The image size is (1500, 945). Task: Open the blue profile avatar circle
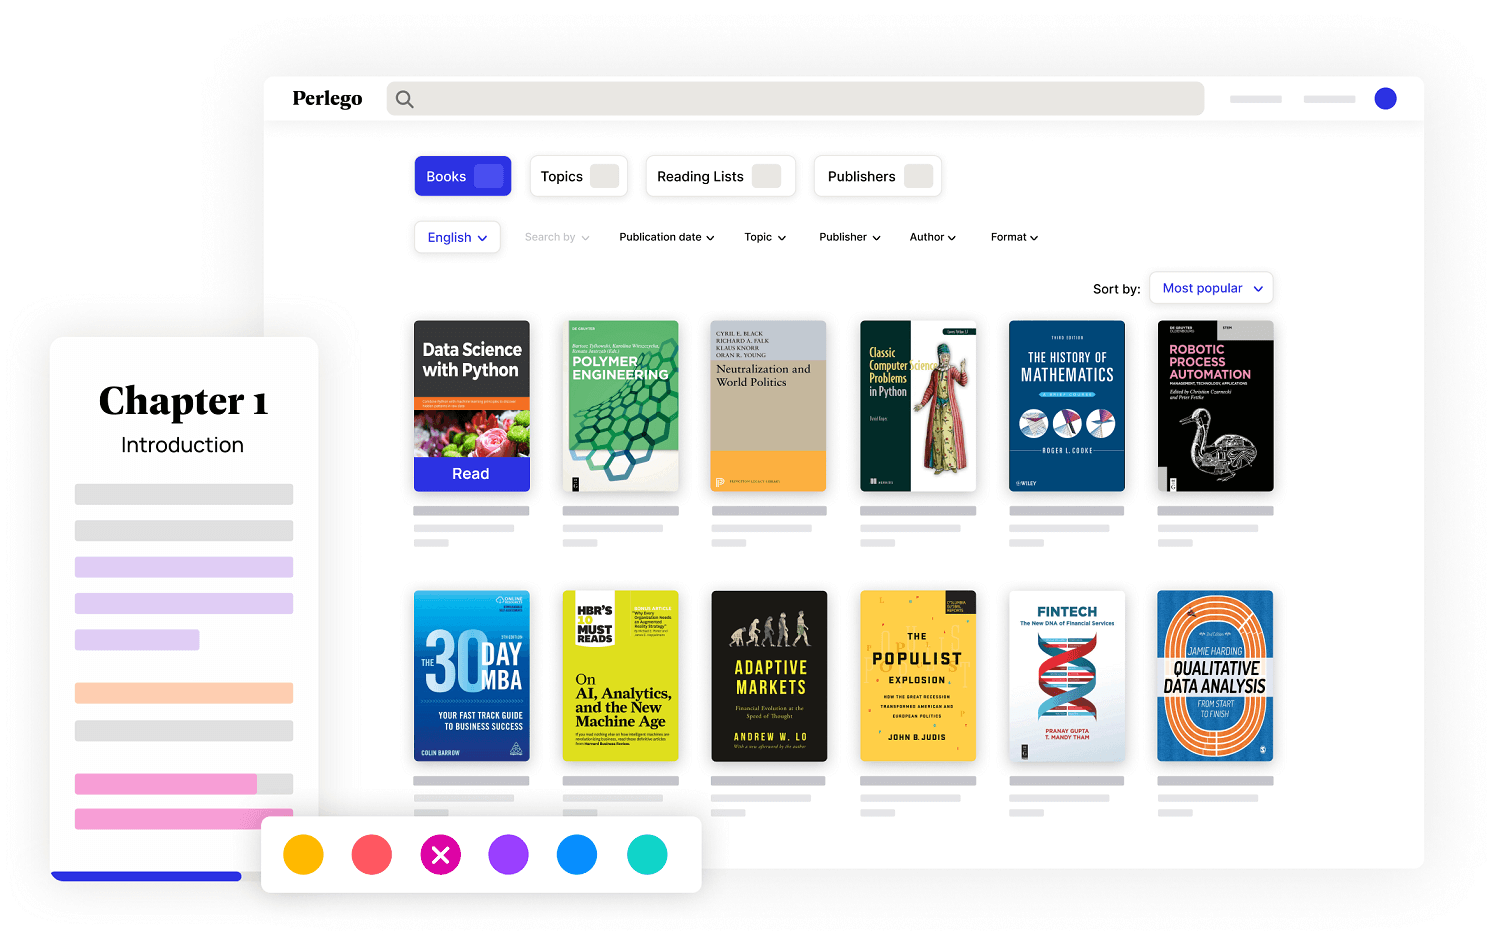1385,98
